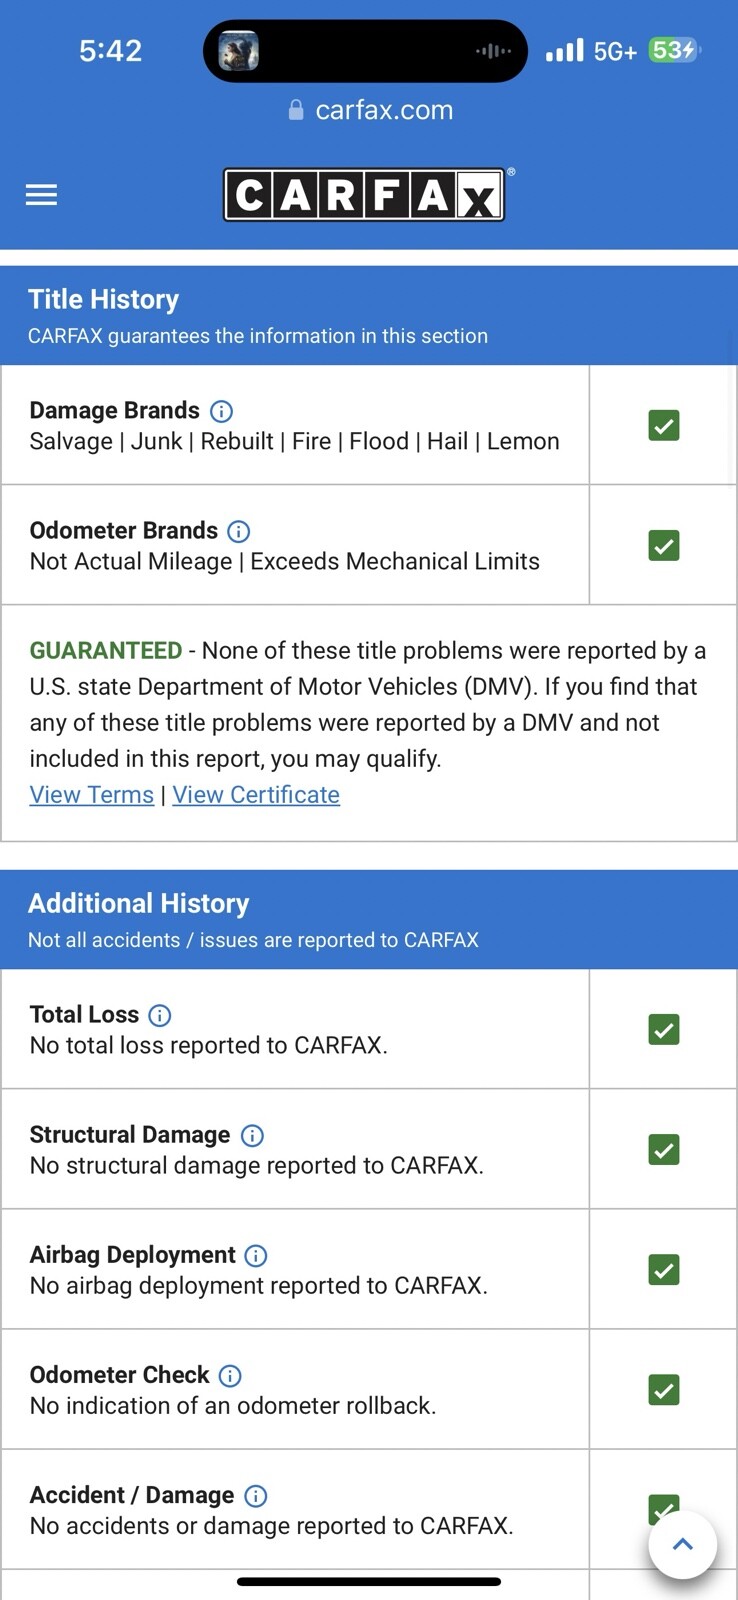The image size is (738, 1600).
Task: Open the View Terms link
Action: point(92,795)
